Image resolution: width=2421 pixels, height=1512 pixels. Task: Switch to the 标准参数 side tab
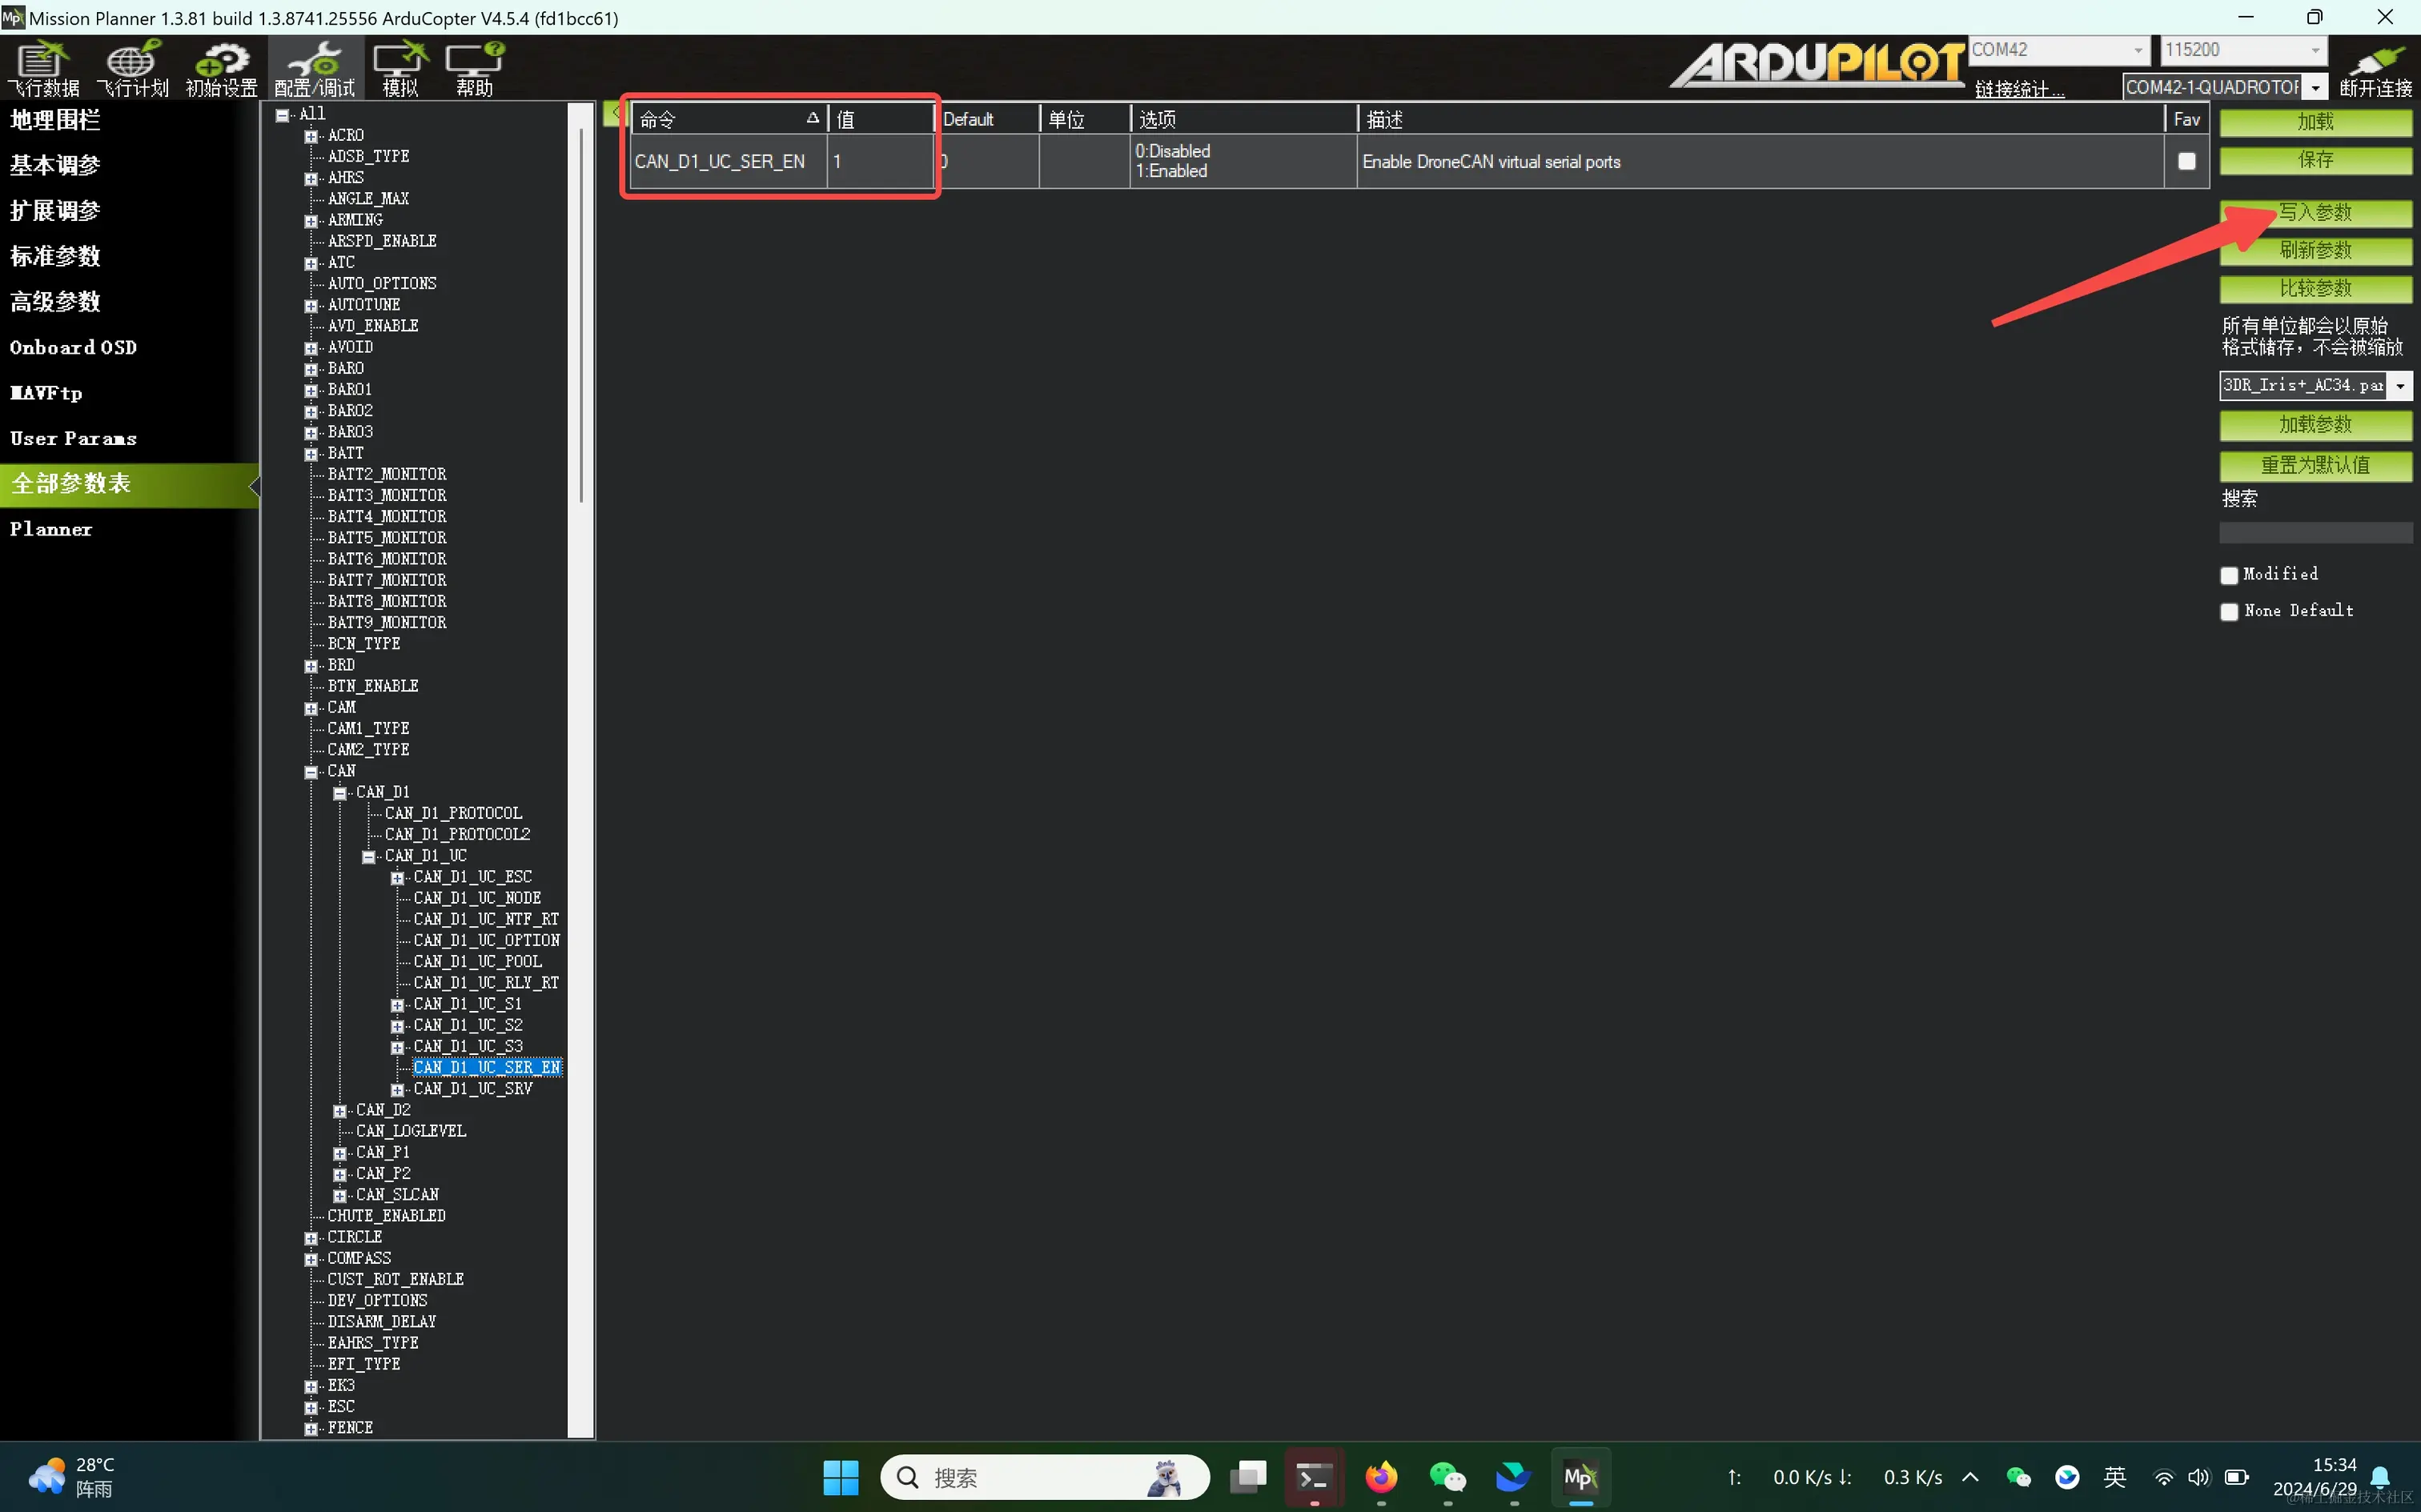click(55, 256)
